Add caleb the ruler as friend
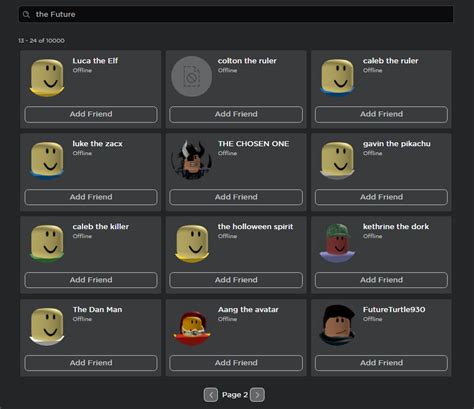 tap(381, 114)
